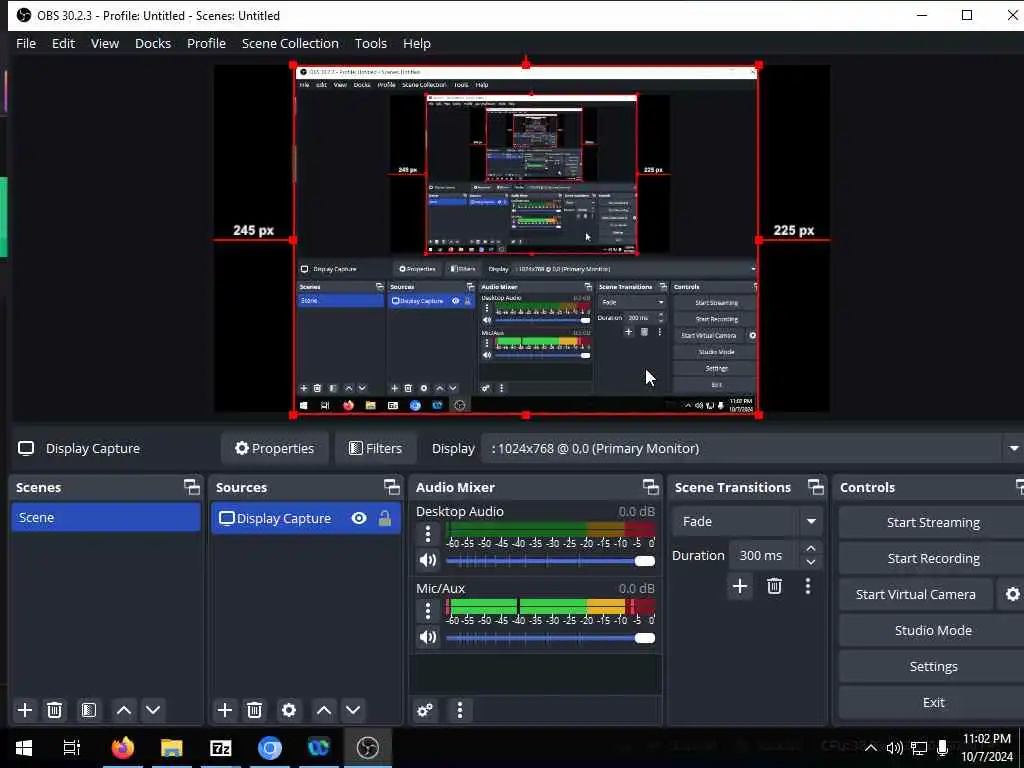
Task: Open Audio Mixer bottom three-dot menu
Action: tap(460, 710)
